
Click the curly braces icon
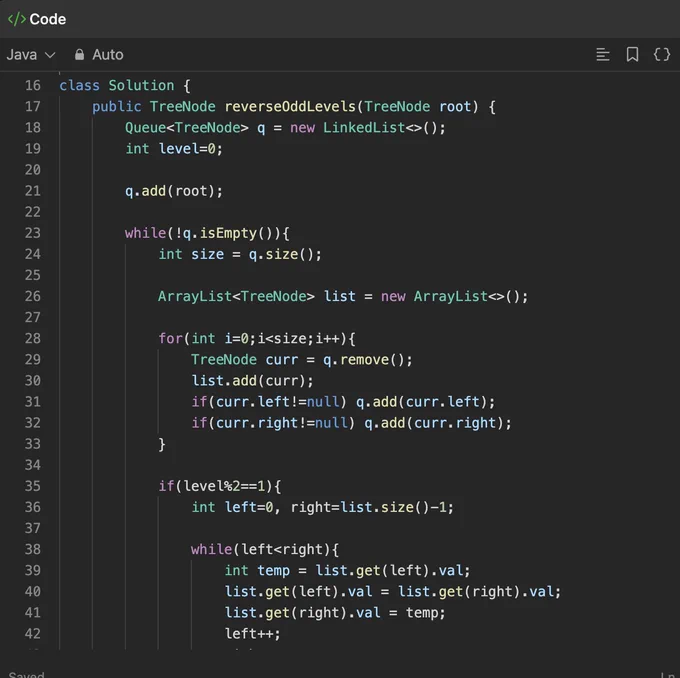coord(662,55)
